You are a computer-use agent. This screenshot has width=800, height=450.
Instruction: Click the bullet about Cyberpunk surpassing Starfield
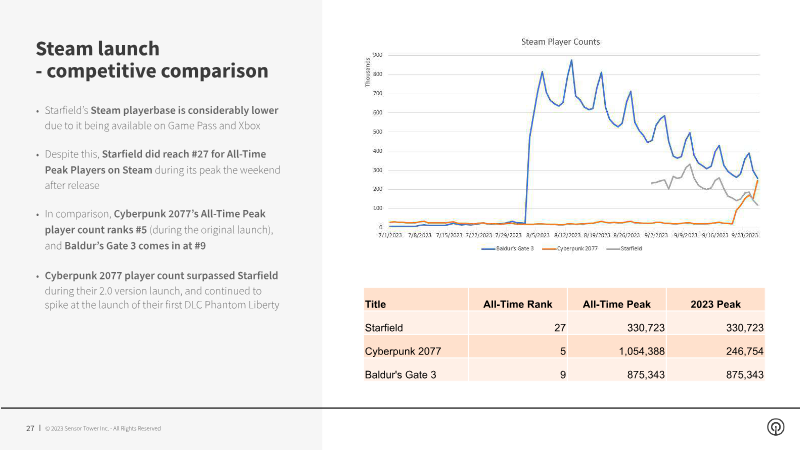pos(160,289)
